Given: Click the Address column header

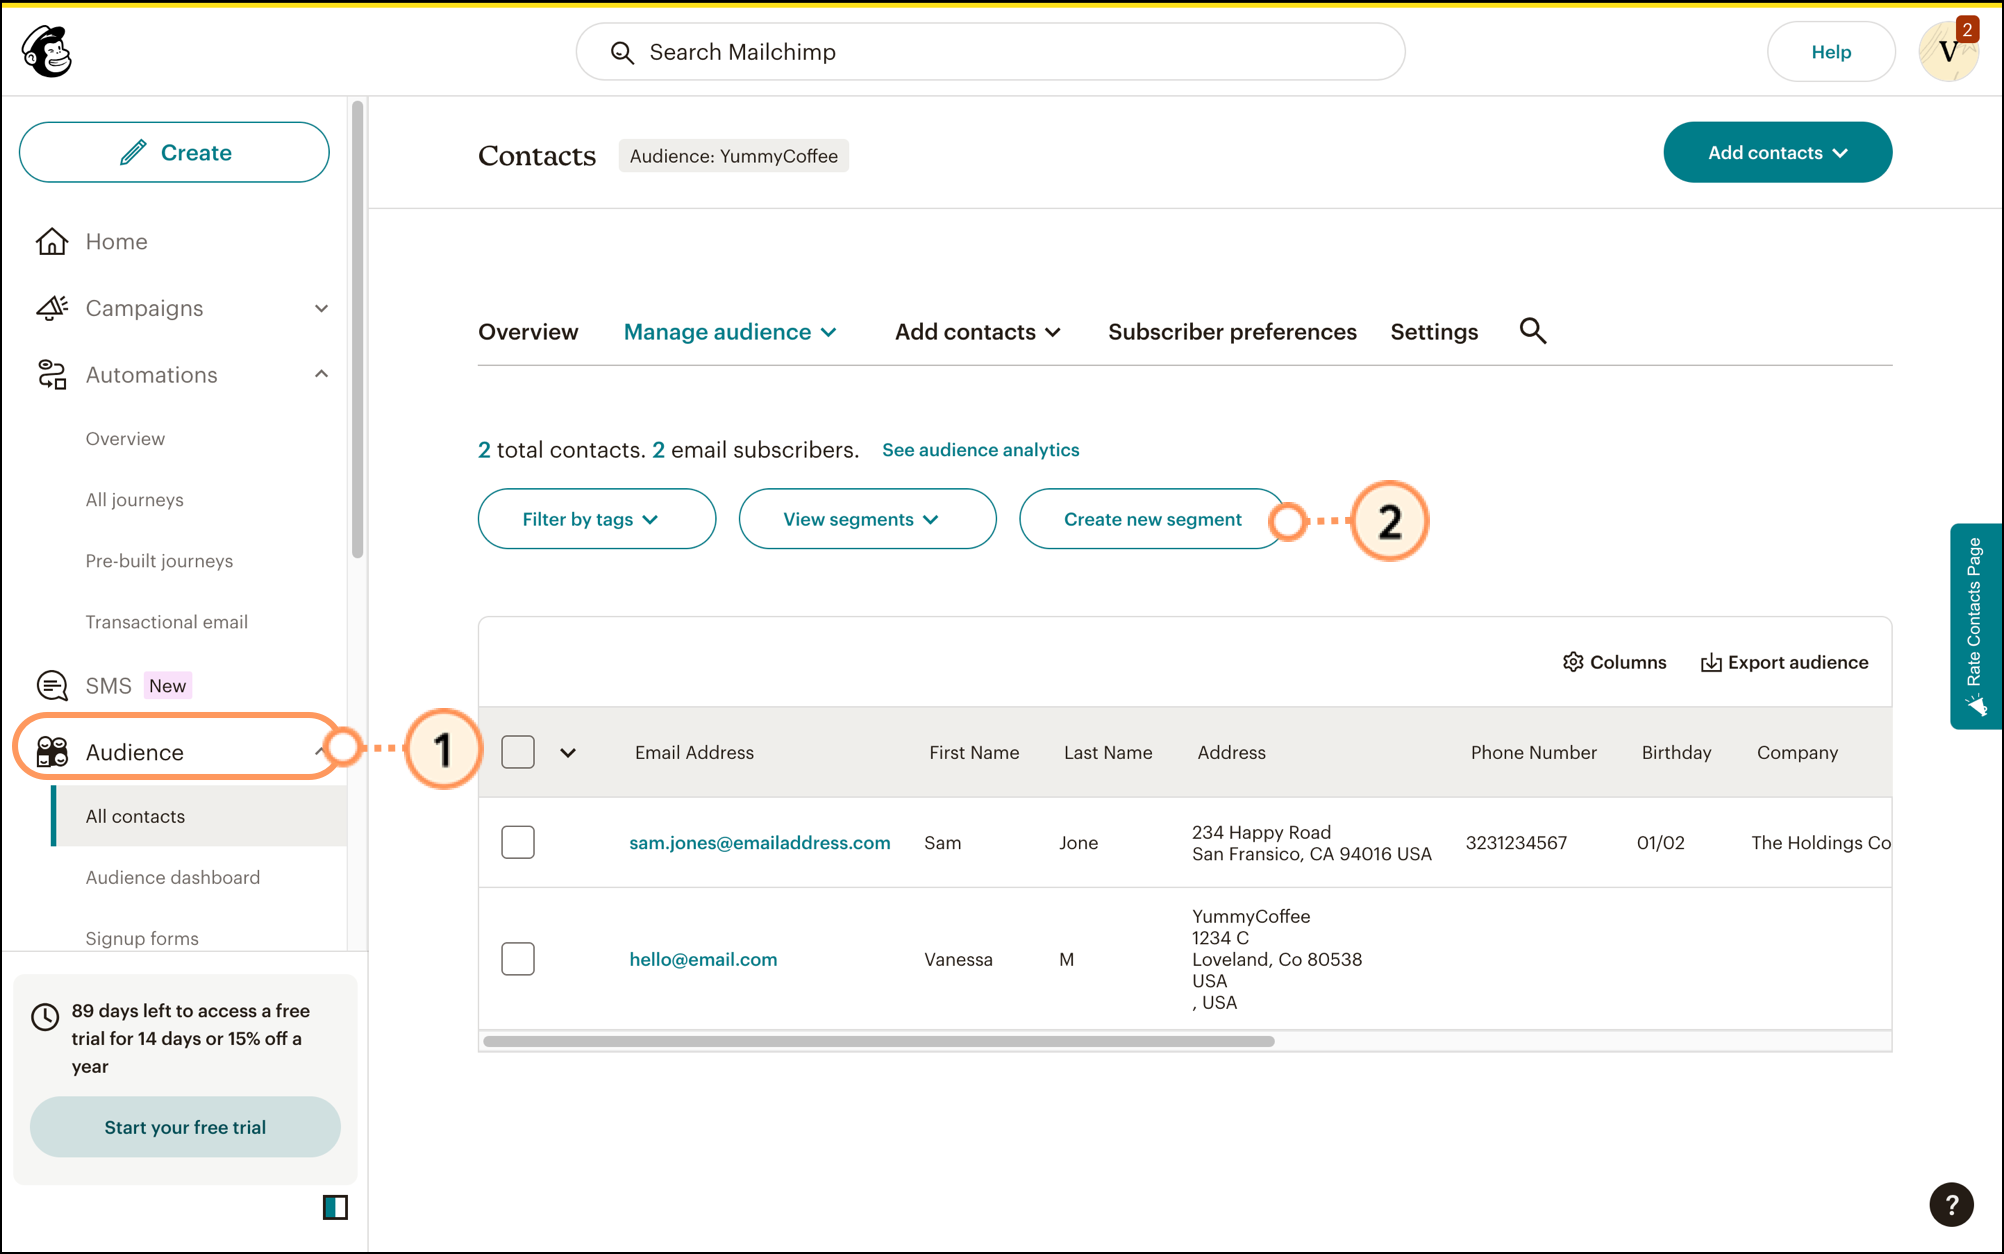Looking at the screenshot, I should point(1231,753).
